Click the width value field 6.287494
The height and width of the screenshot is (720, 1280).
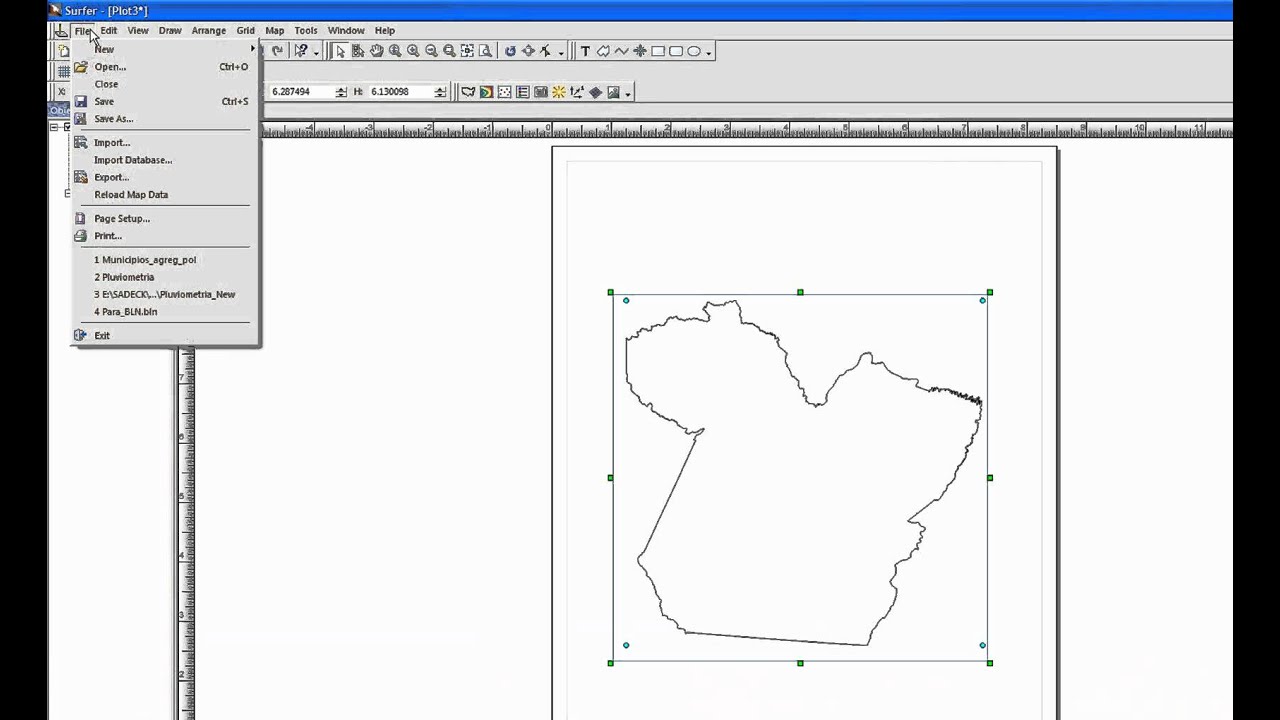300,92
